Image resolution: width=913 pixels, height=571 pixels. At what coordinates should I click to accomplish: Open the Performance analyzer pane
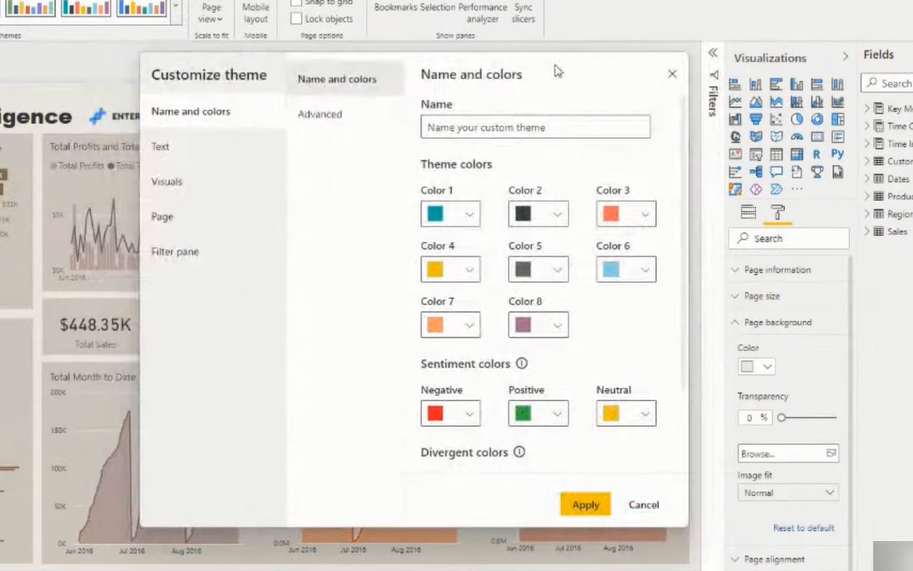coord(483,13)
